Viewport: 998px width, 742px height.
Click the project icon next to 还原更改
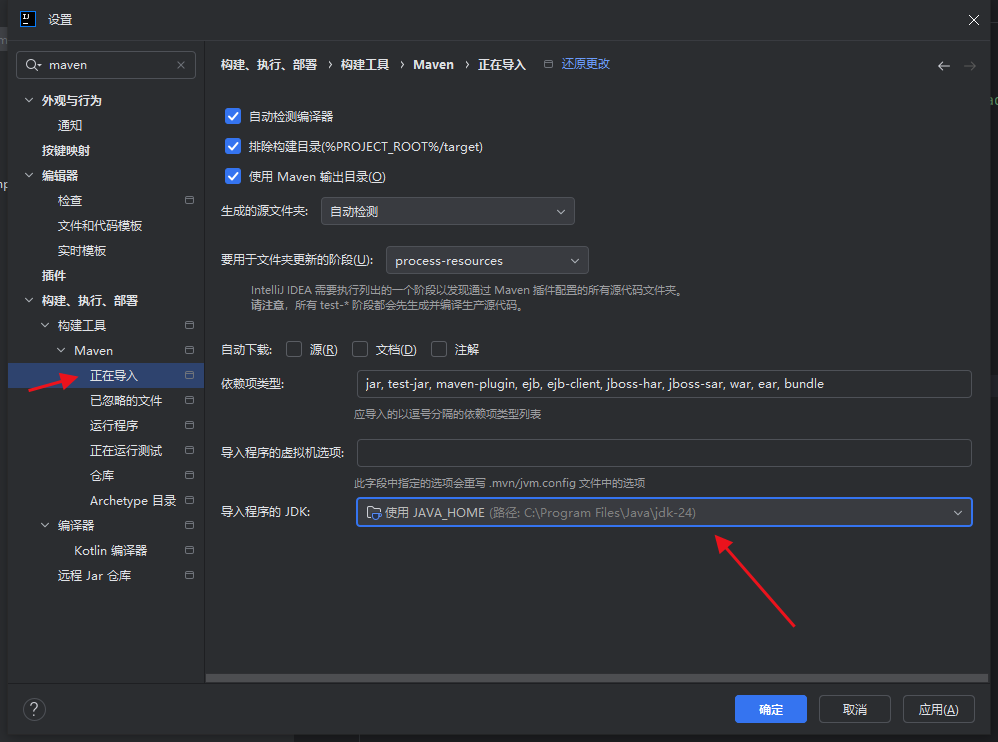[548, 64]
